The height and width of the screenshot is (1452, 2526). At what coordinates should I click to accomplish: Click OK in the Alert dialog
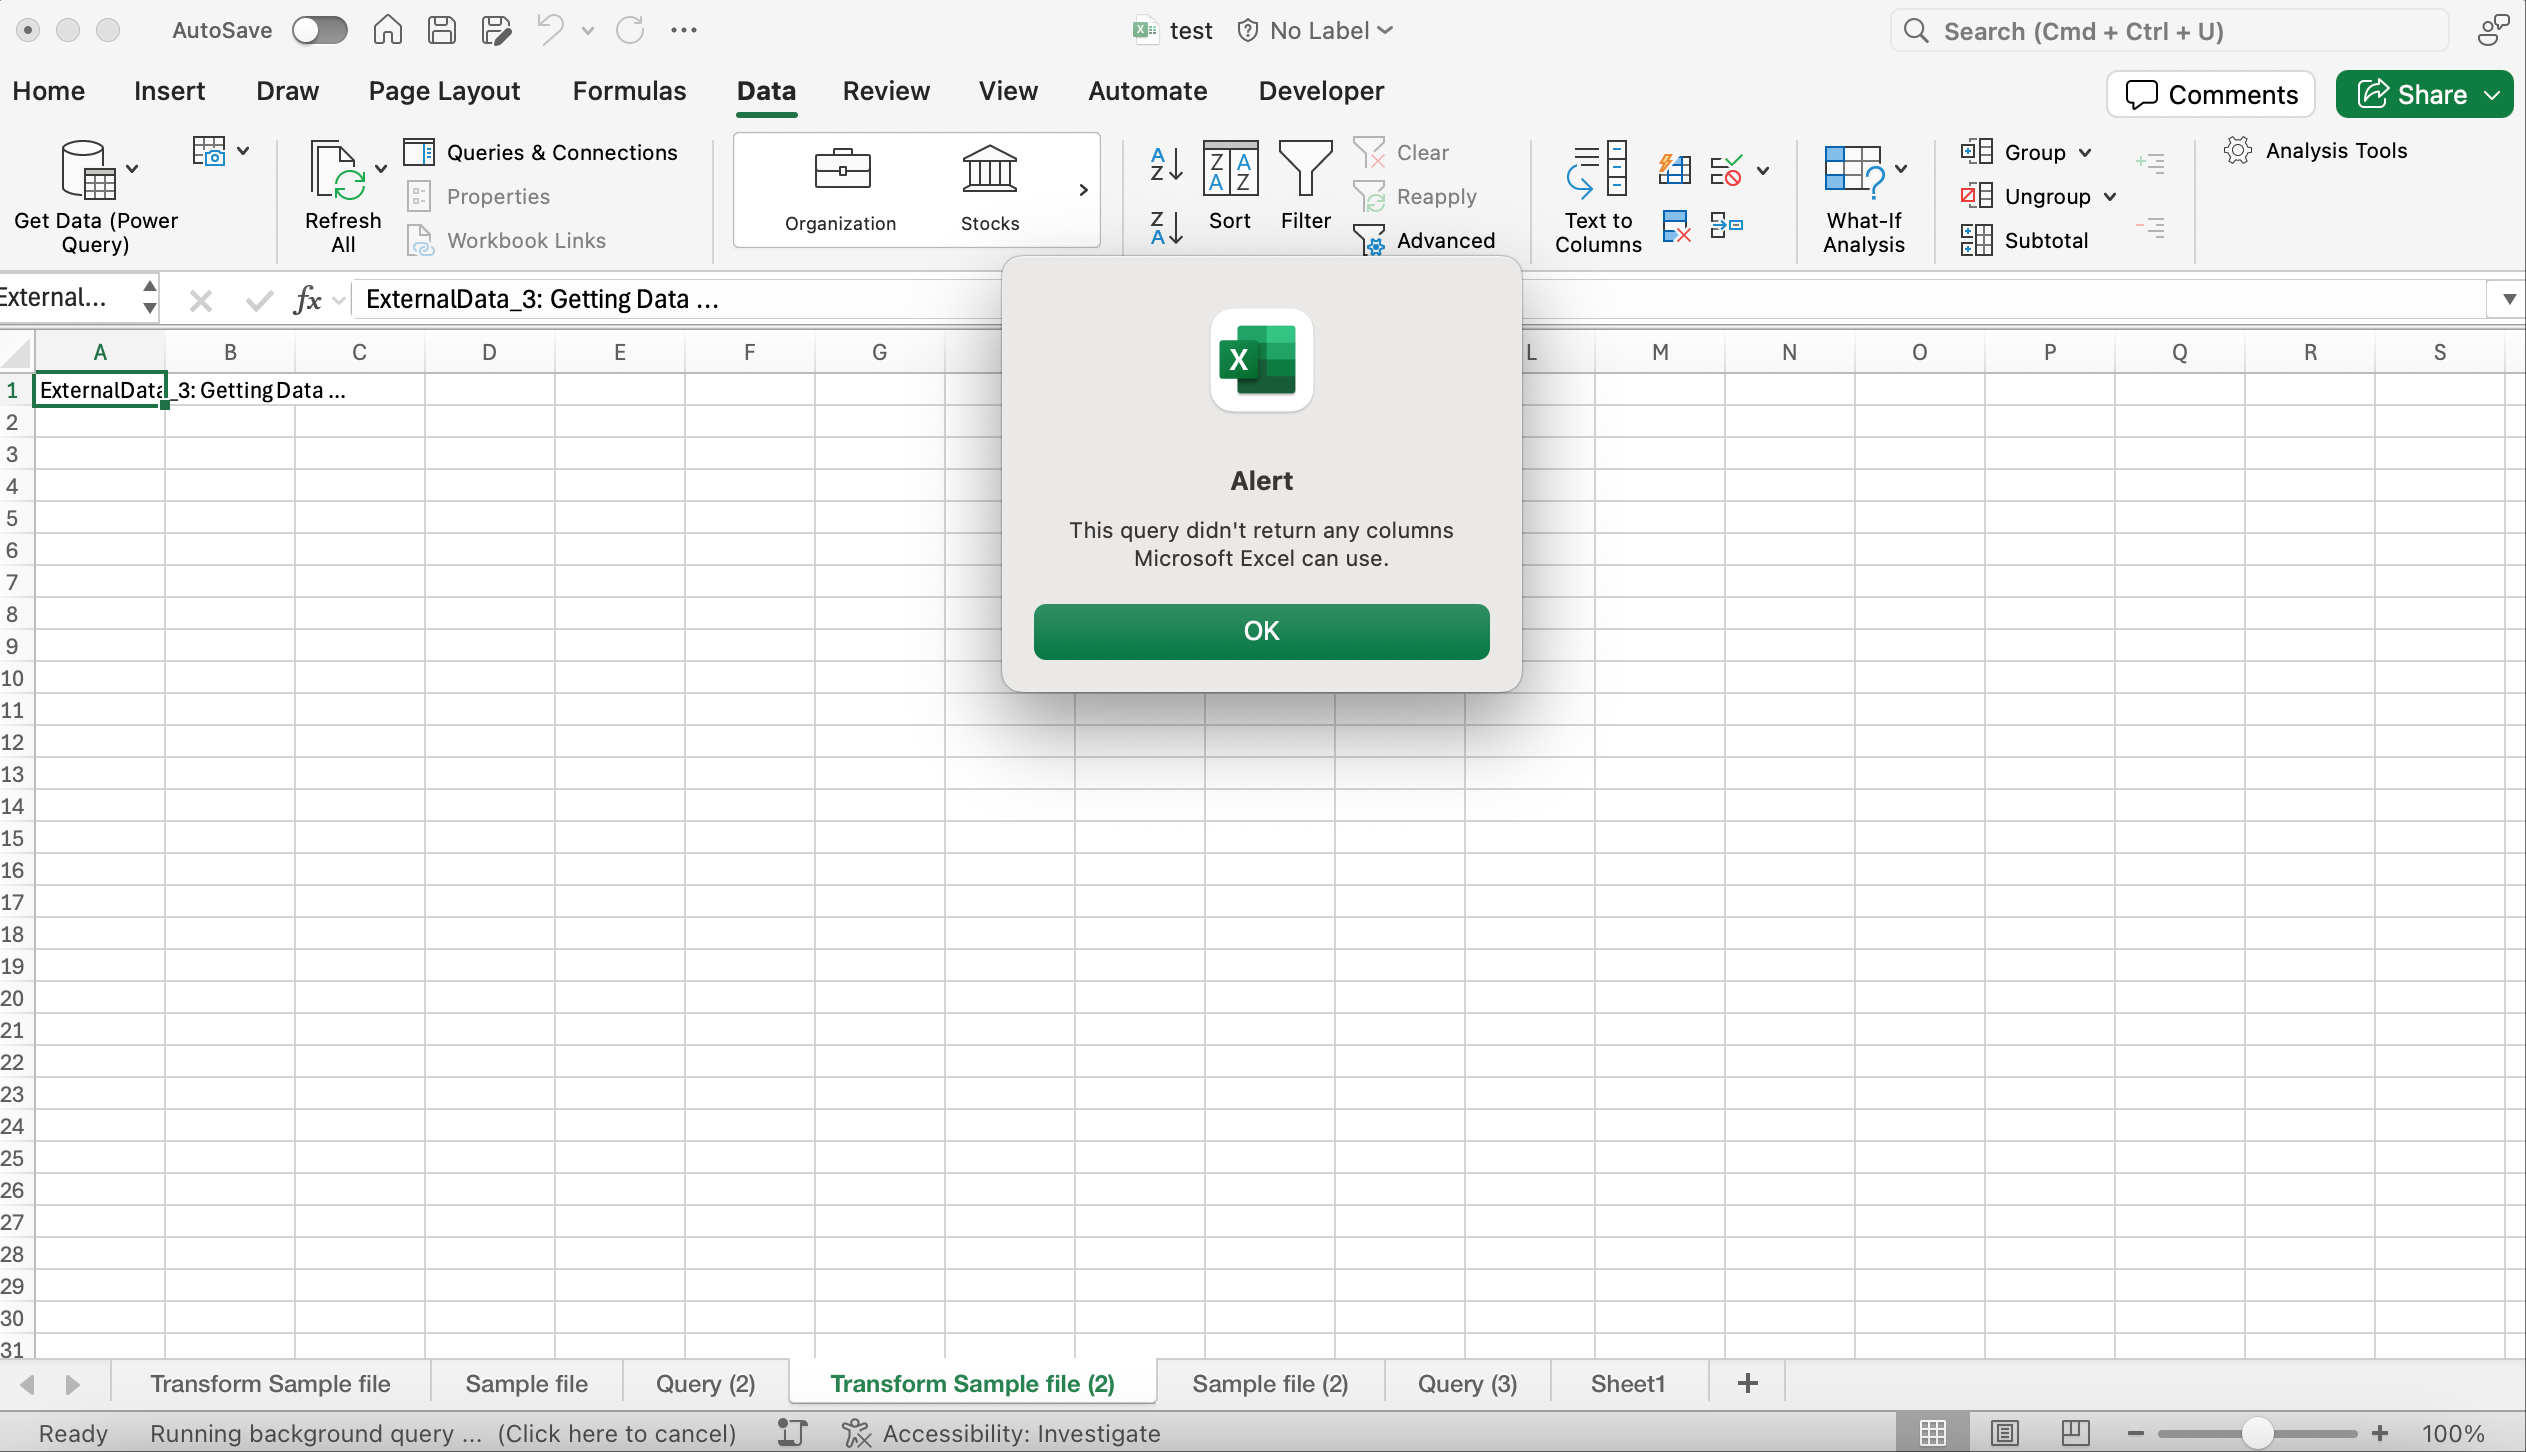point(1261,631)
